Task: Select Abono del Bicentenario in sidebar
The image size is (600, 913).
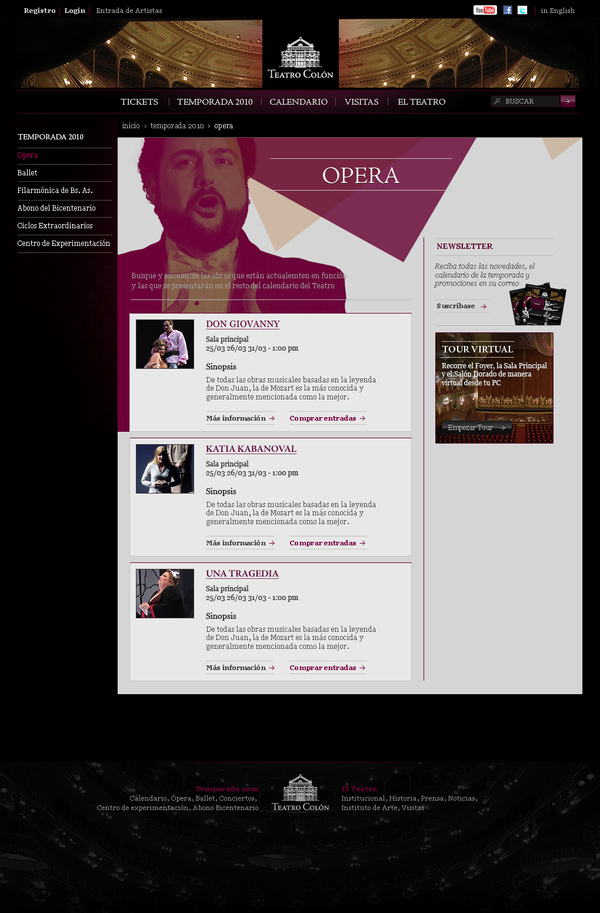Action: click(x=57, y=208)
